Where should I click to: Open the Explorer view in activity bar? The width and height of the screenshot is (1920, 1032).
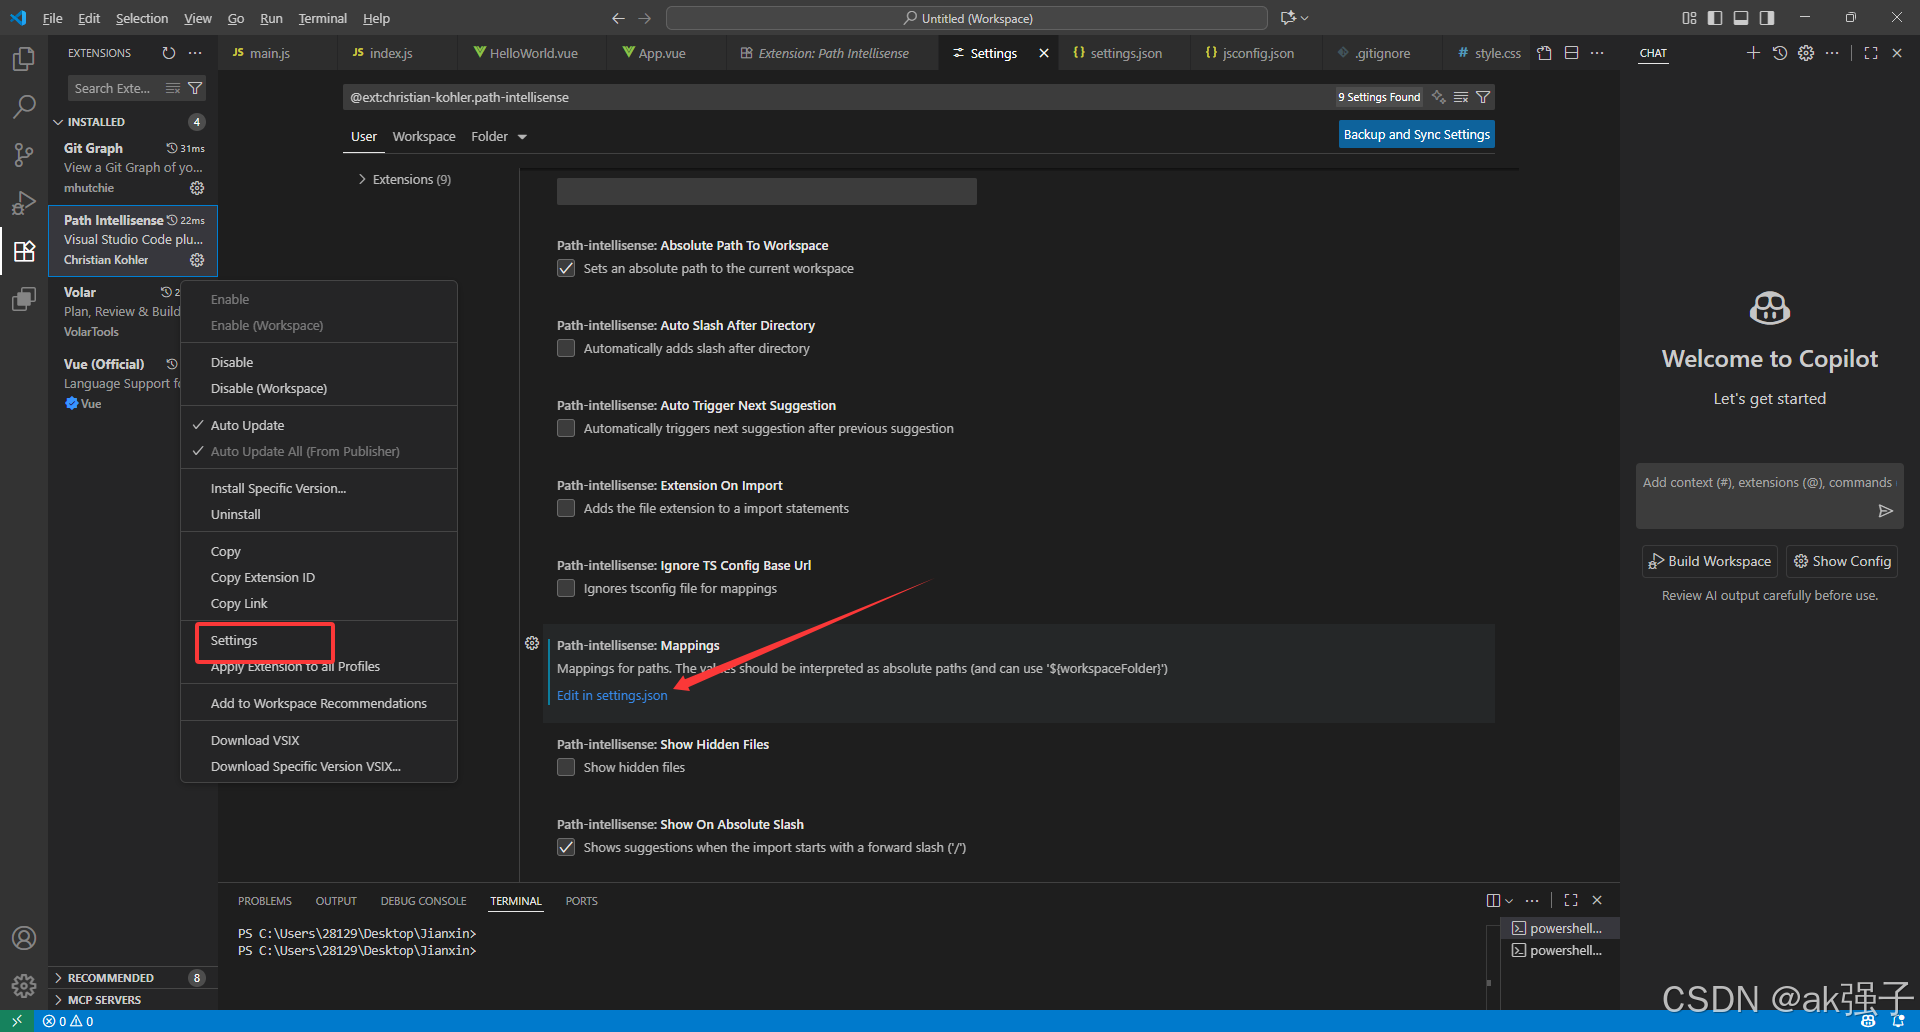(x=23, y=58)
